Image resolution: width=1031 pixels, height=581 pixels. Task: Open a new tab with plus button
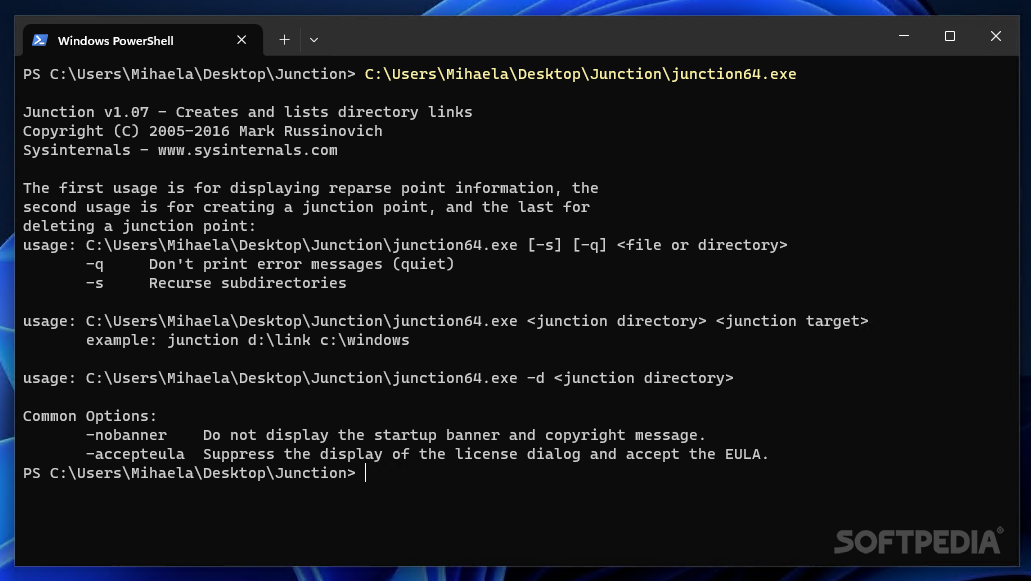(284, 40)
